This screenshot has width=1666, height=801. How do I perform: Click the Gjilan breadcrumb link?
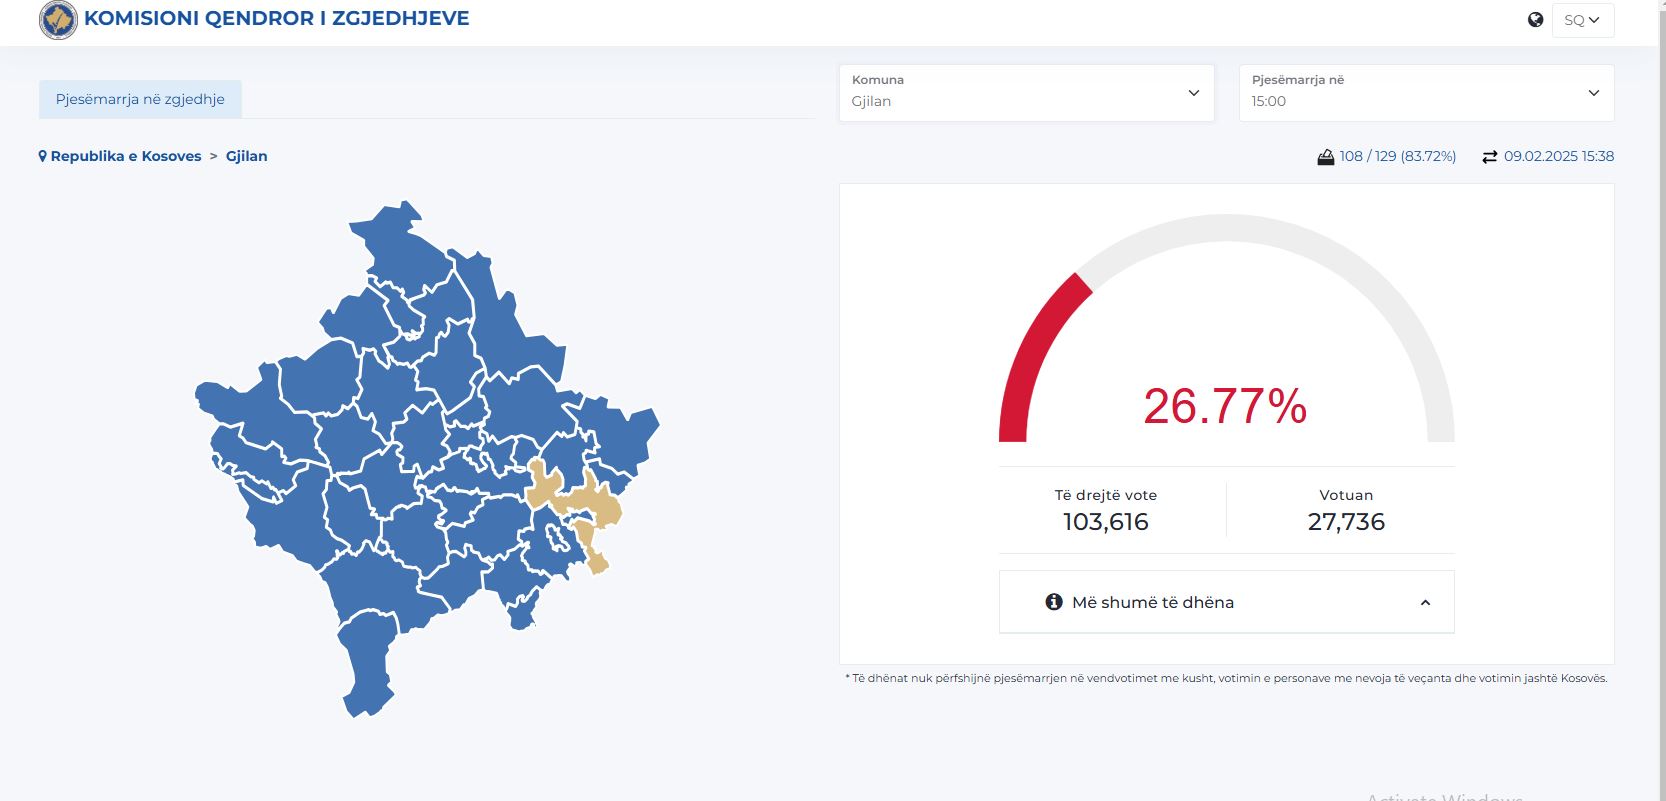(246, 157)
